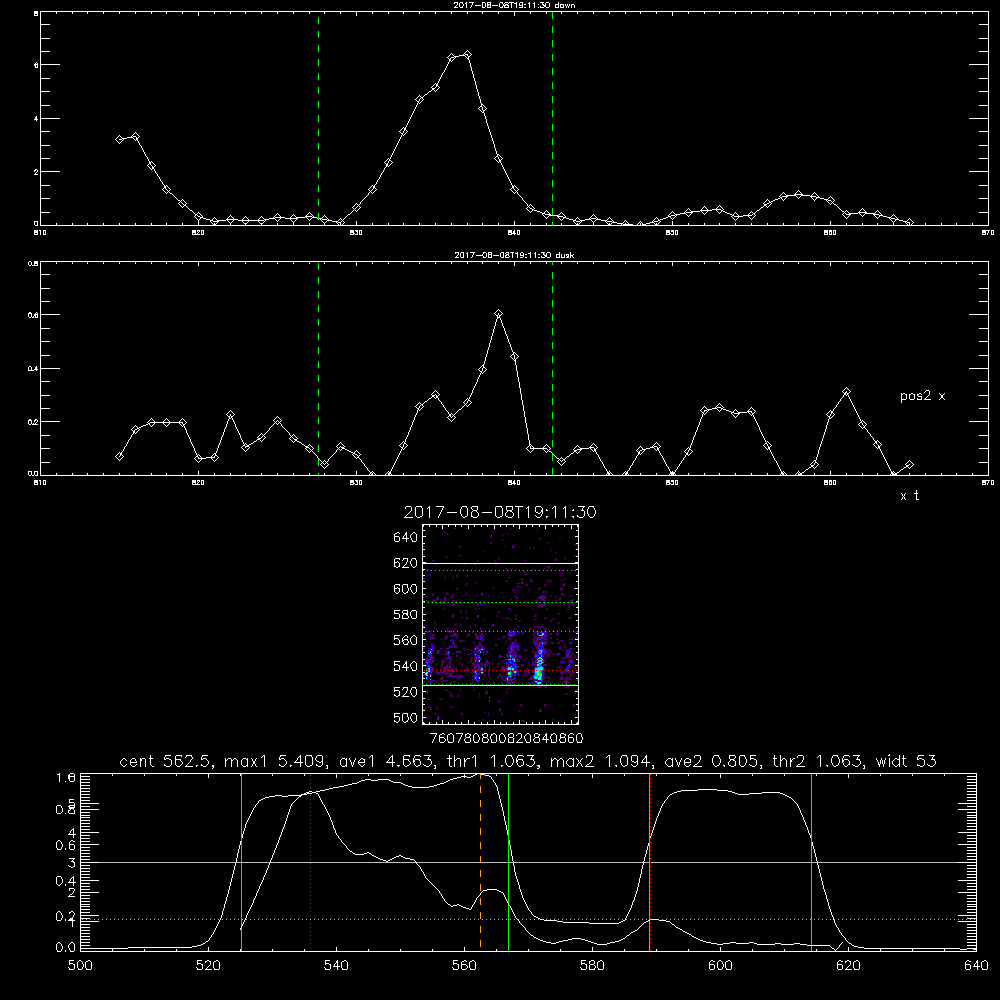Click the spectrogram y-axis label "600"

[405, 589]
